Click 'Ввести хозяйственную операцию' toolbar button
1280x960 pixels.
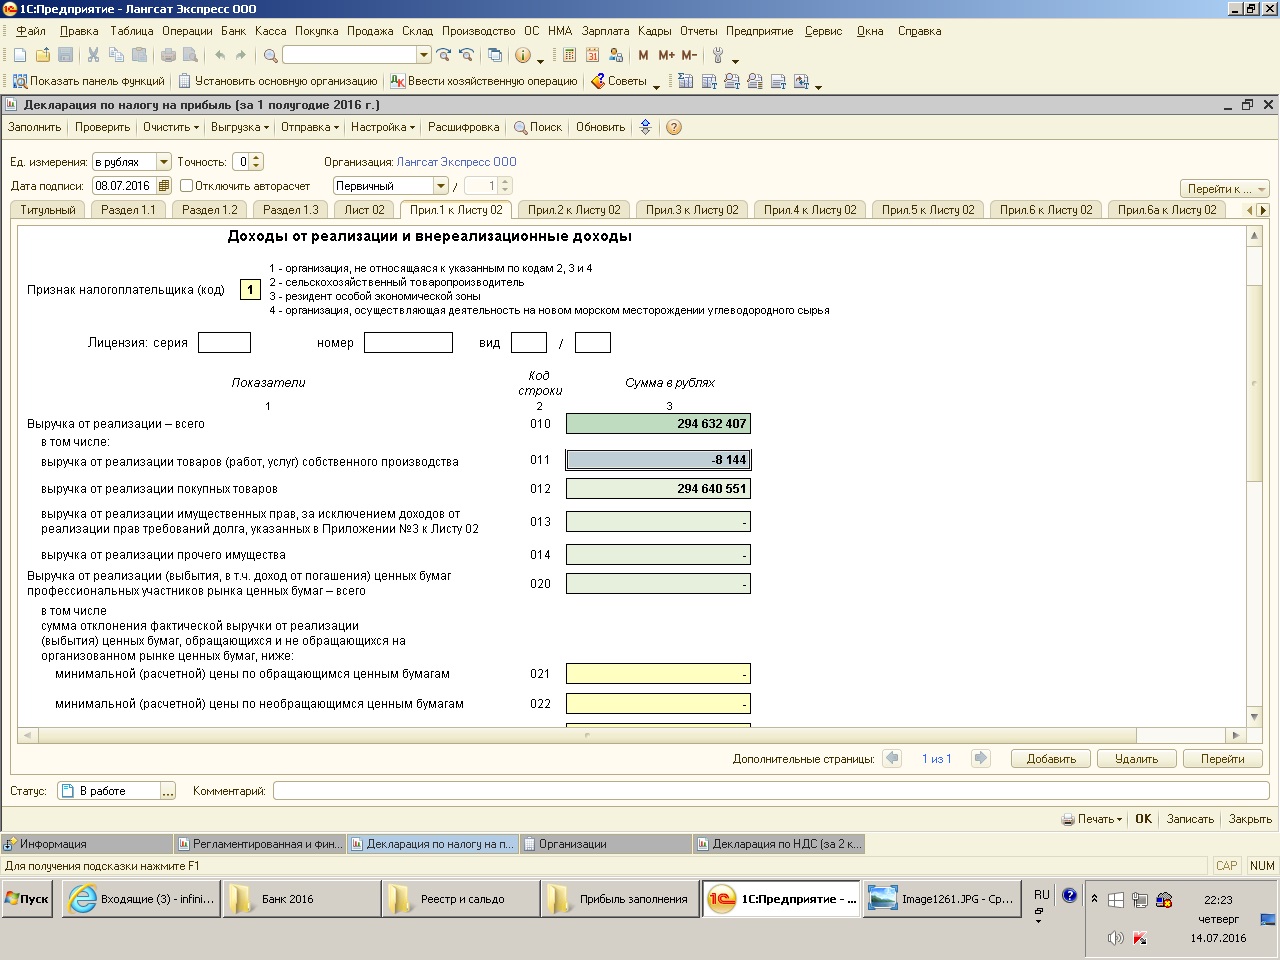tap(484, 81)
